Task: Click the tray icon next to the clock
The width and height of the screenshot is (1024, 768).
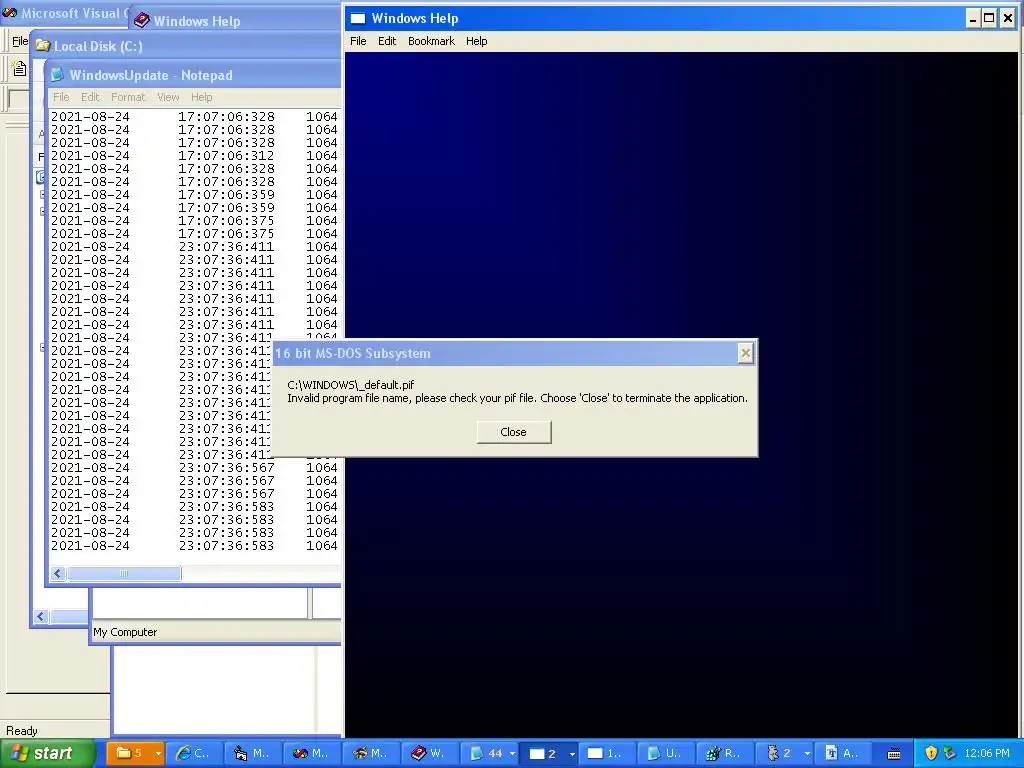Action: tap(950, 753)
